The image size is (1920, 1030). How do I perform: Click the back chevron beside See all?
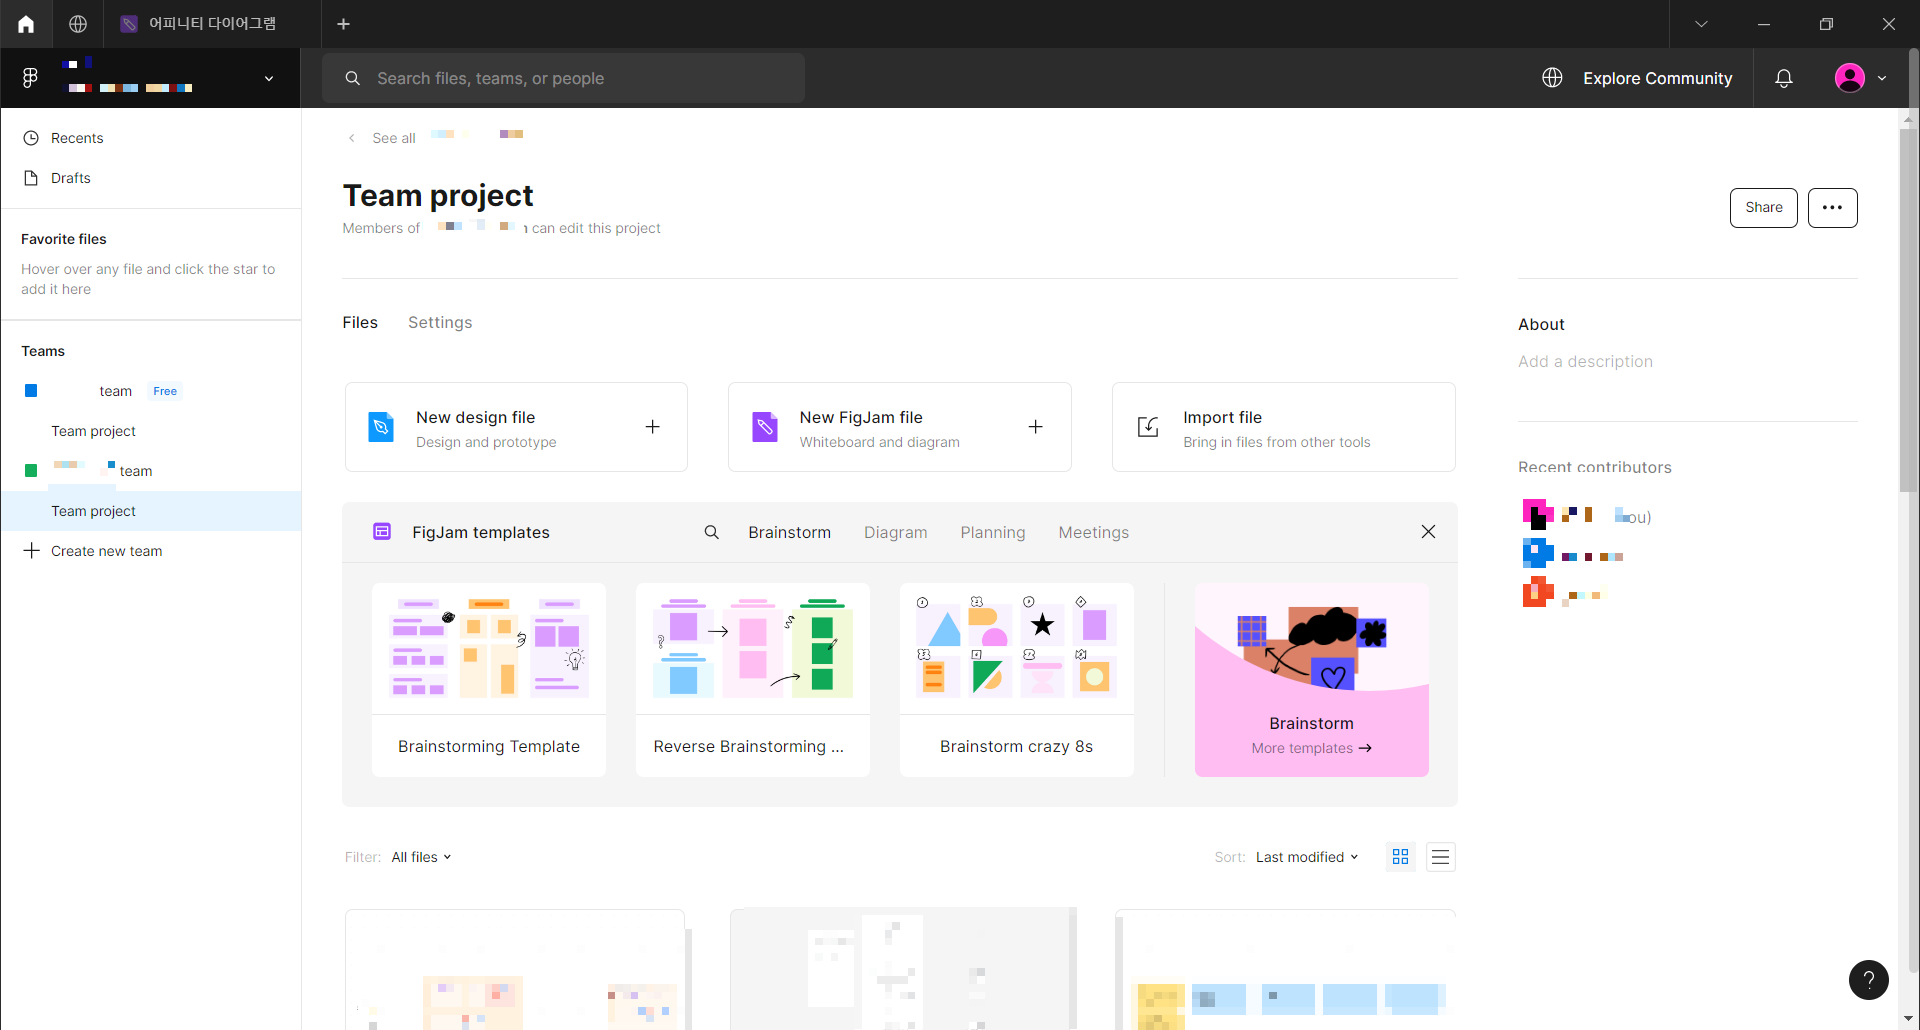tap(351, 138)
